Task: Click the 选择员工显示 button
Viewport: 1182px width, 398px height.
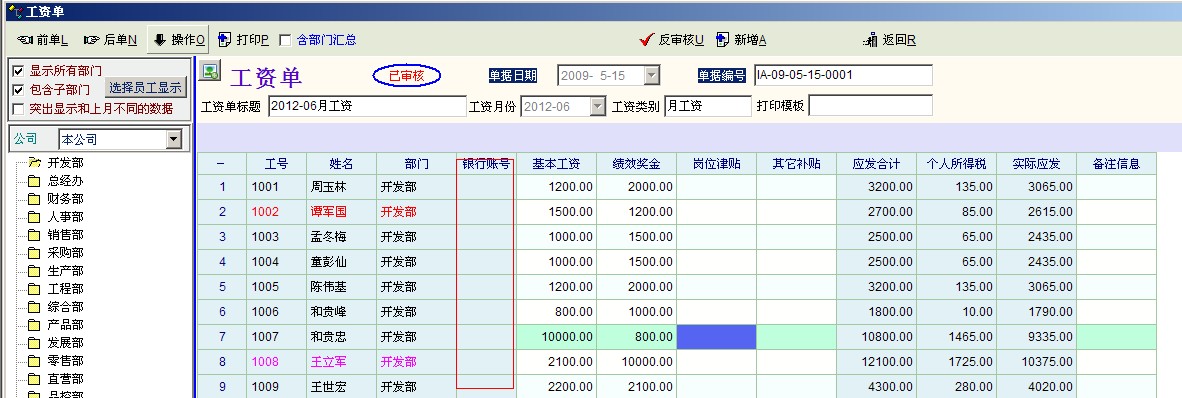Action: (x=145, y=87)
